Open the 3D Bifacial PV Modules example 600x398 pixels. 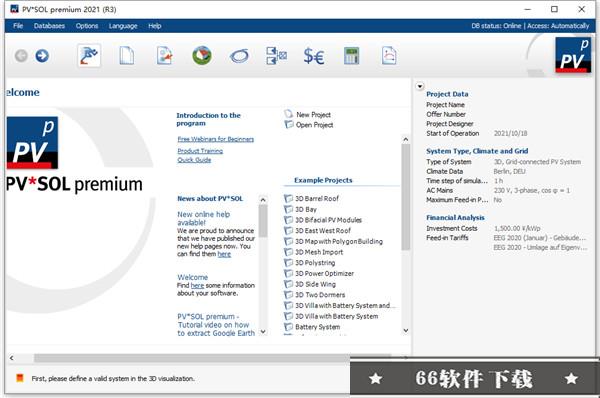click(328, 220)
